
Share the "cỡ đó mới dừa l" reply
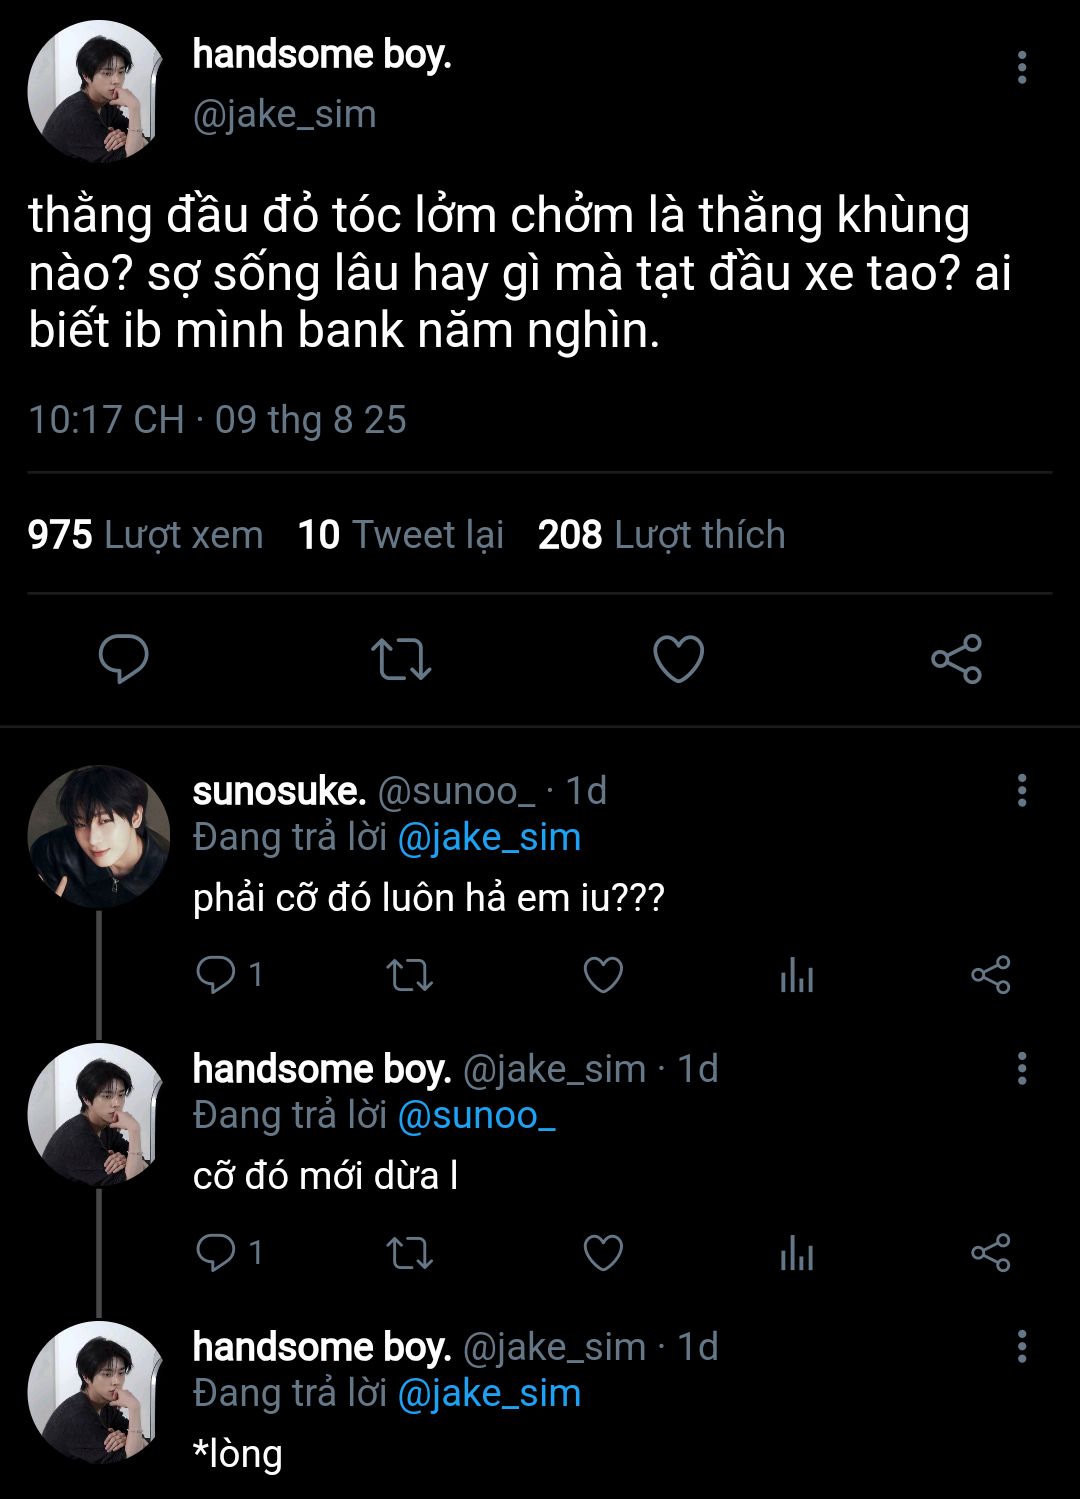[x=991, y=1252]
